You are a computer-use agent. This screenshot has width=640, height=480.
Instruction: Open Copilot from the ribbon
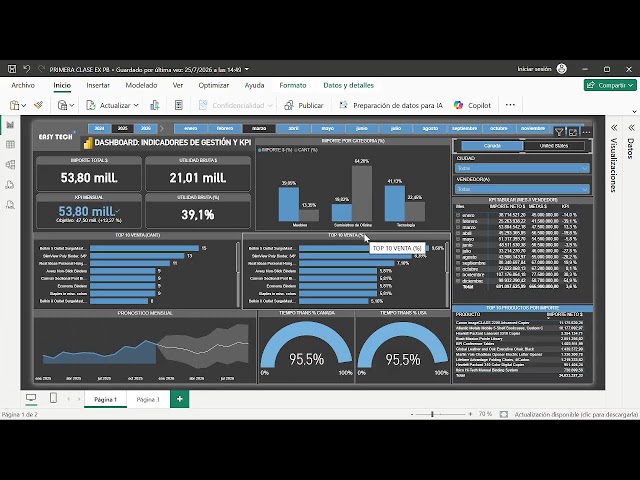[472, 105]
